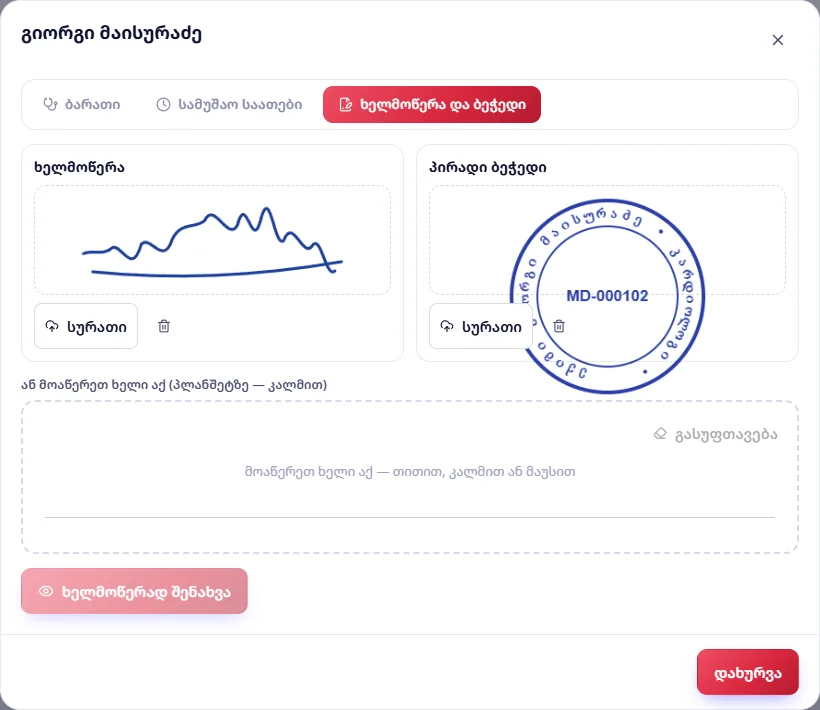Click the გიორგი მაისურაძე dialog title

click(111, 34)
